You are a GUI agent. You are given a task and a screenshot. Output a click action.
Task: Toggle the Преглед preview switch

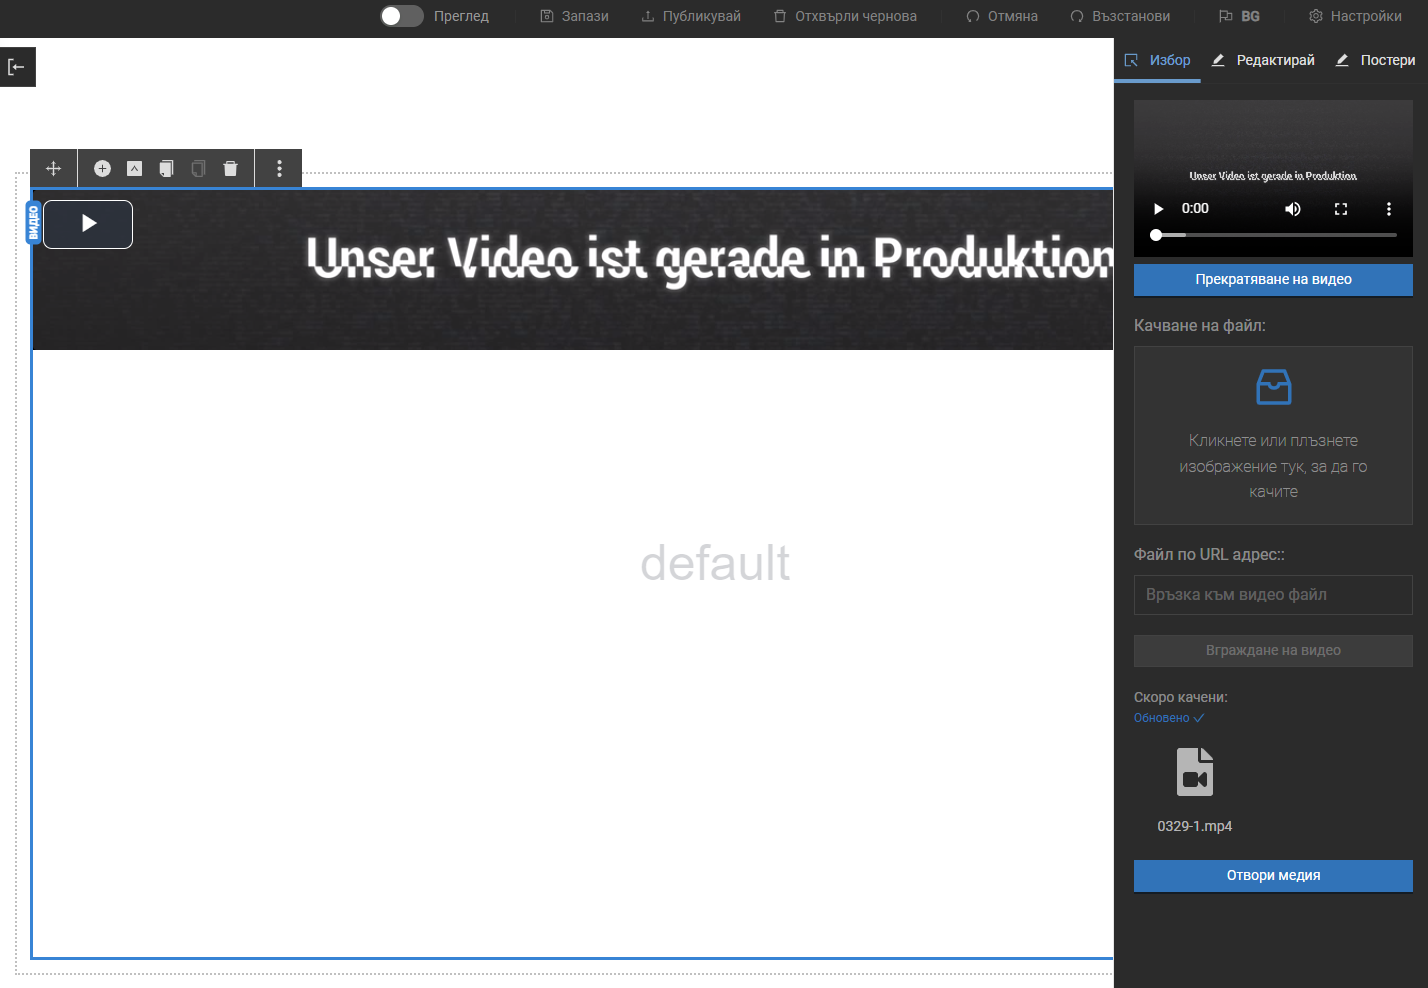(x=402, y=16)
